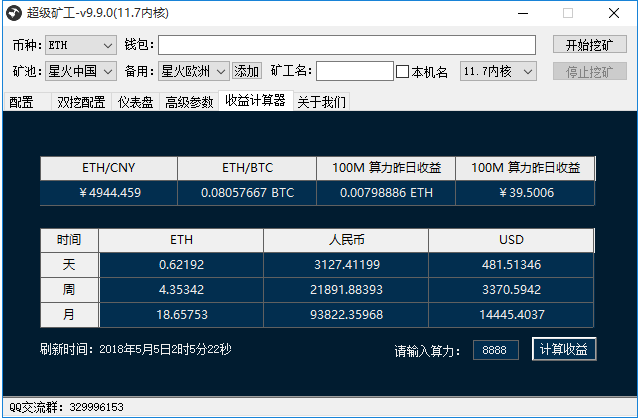Click the USD column header
The image size is (640, 420).
(511, 240)
